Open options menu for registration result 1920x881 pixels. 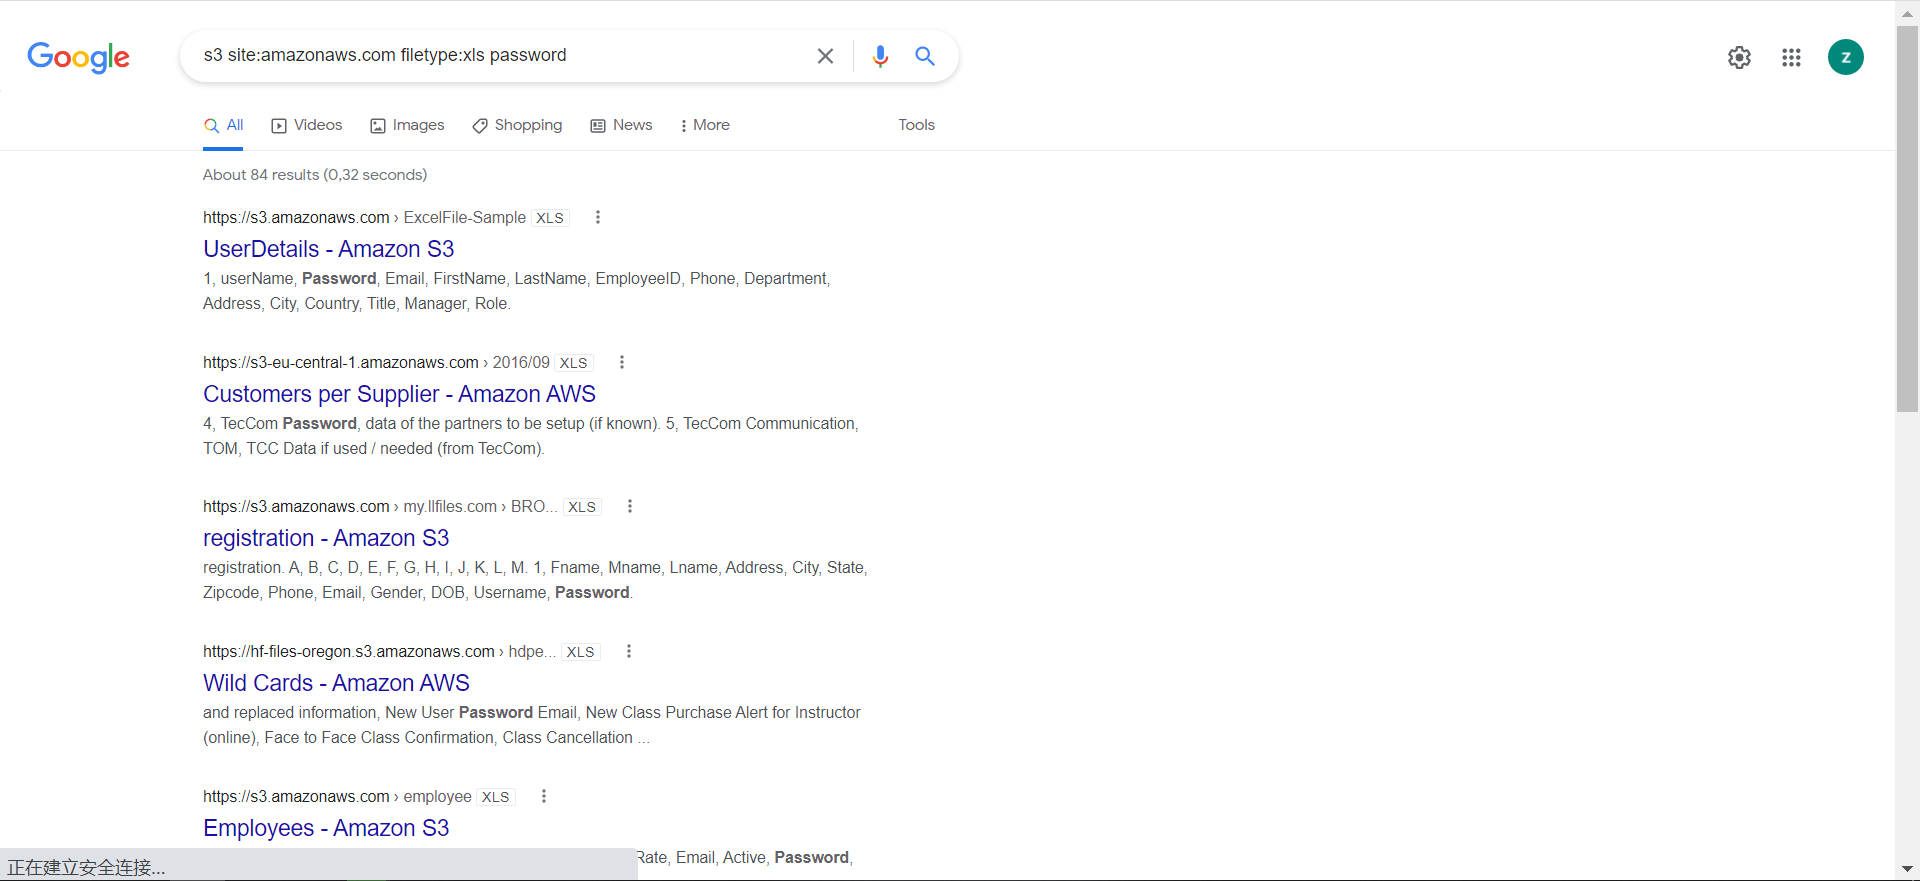630,506
